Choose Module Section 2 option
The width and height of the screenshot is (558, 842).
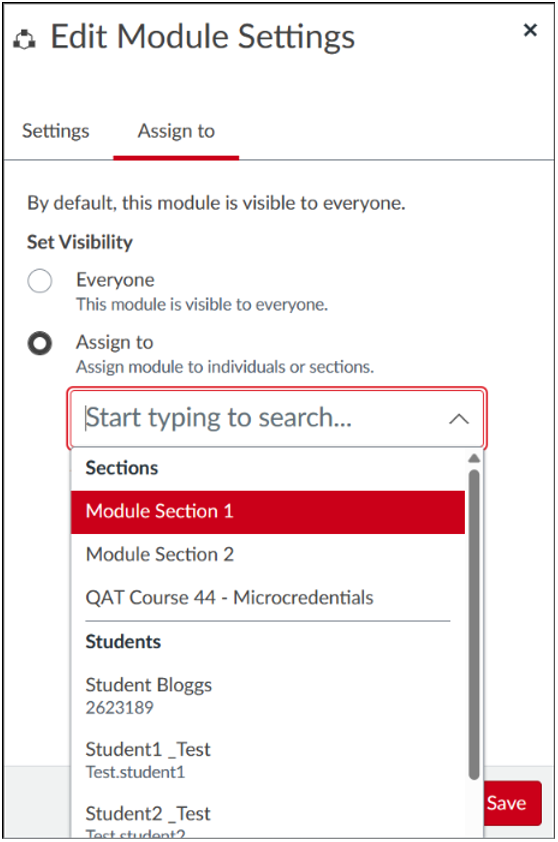268,554
